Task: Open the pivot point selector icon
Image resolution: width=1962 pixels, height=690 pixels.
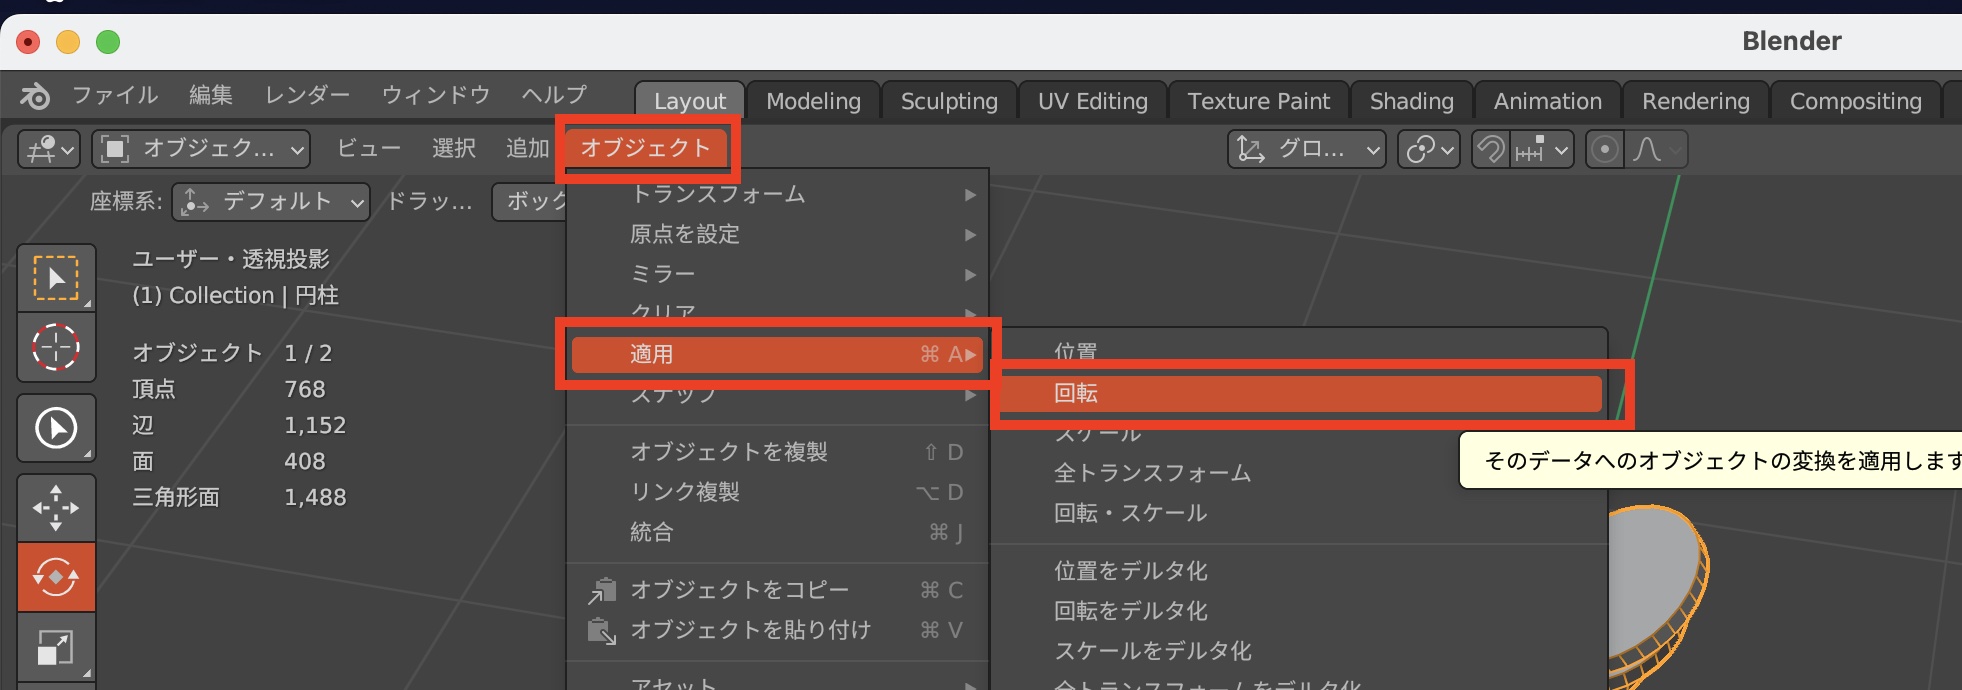Action: click(1428, 150)
